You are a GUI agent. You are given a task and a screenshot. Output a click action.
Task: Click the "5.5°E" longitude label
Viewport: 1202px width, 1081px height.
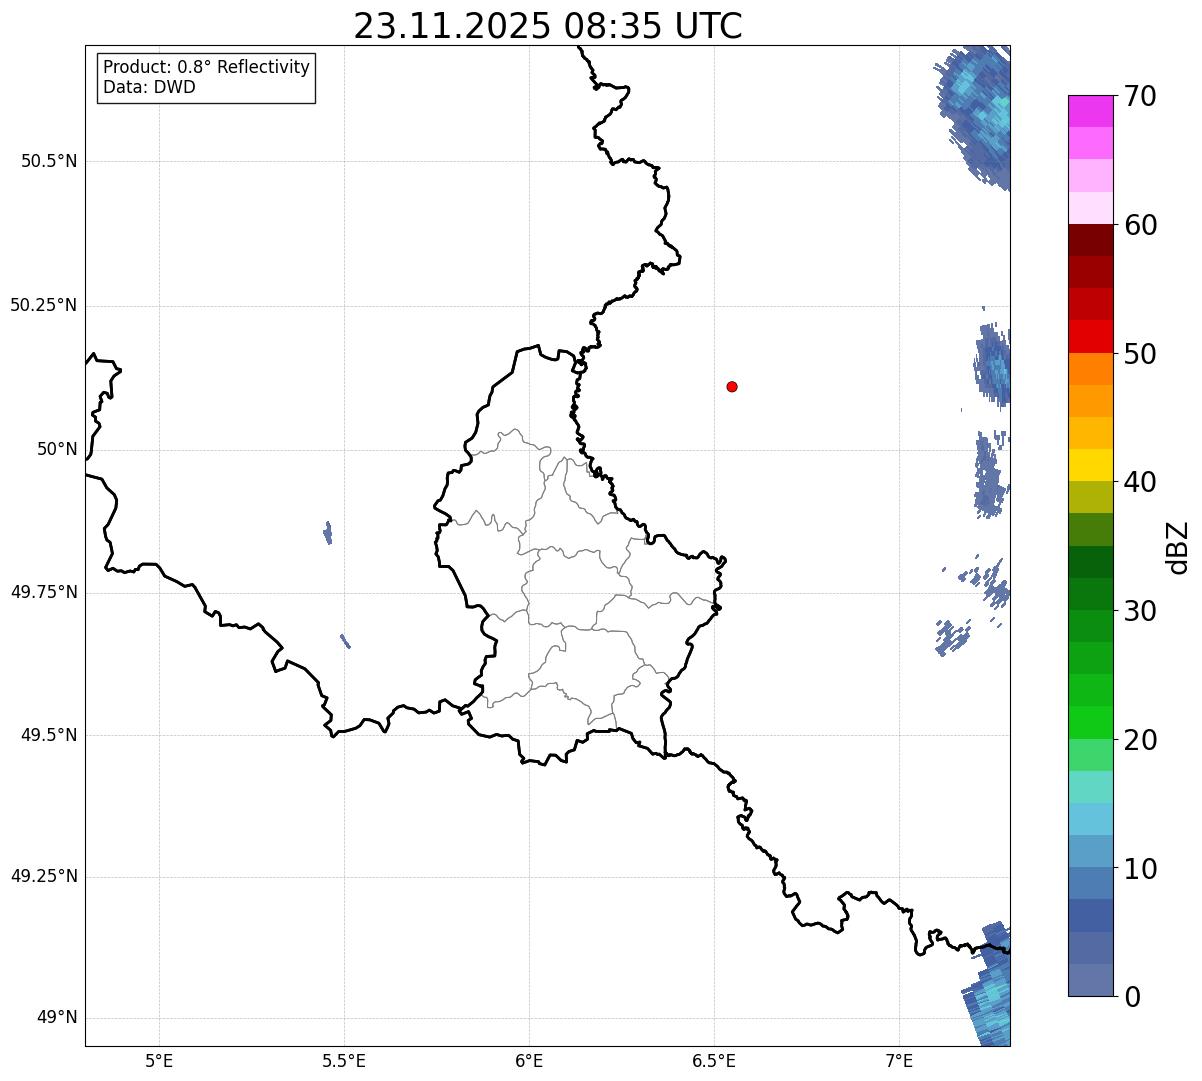point(344,1060)
